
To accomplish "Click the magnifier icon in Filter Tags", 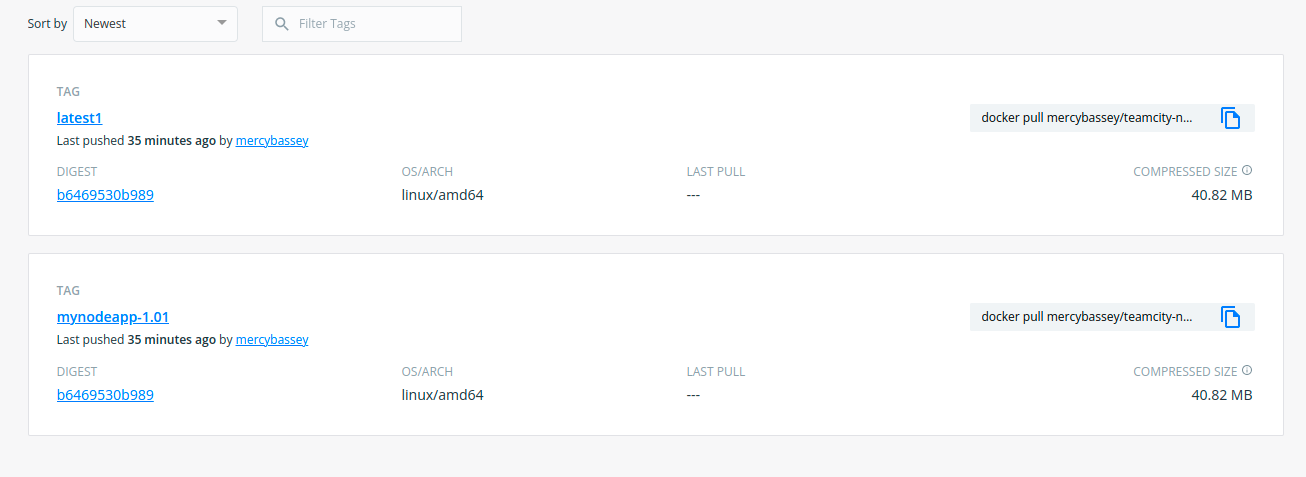I will tap(282, 23).
